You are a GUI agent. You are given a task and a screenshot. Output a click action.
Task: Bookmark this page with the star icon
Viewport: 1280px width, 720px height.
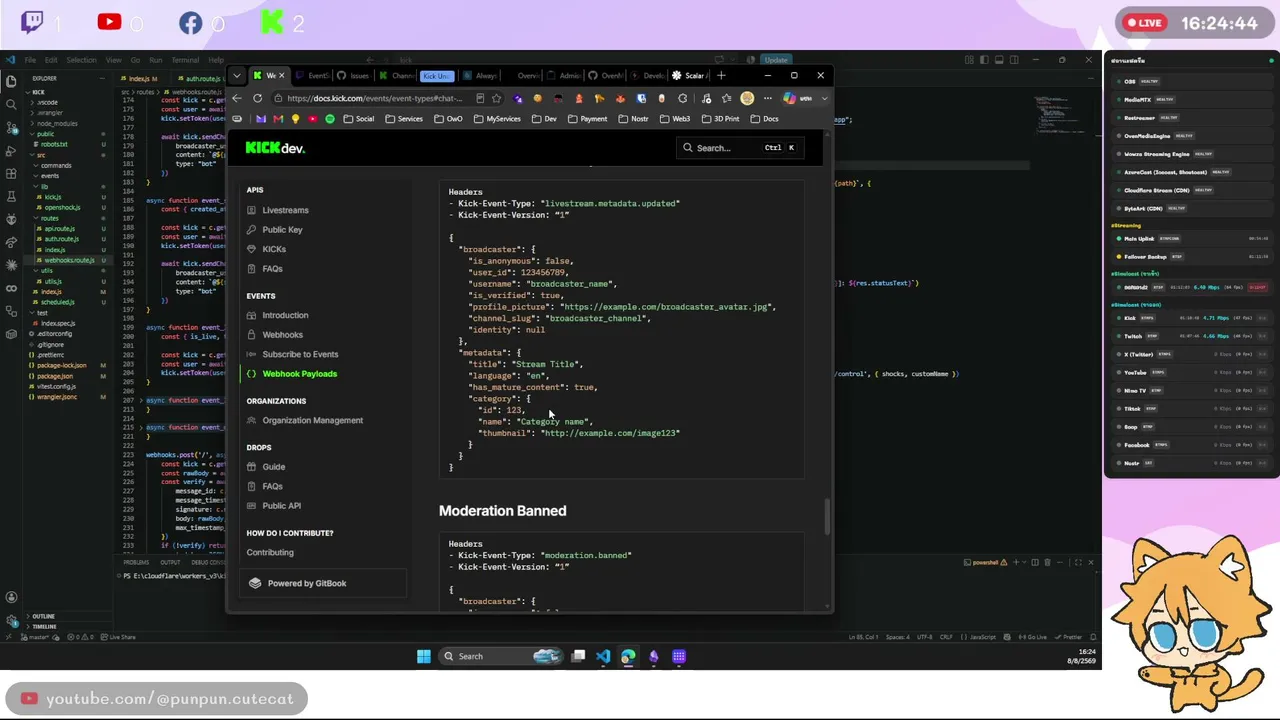click(x=497, y=98)
